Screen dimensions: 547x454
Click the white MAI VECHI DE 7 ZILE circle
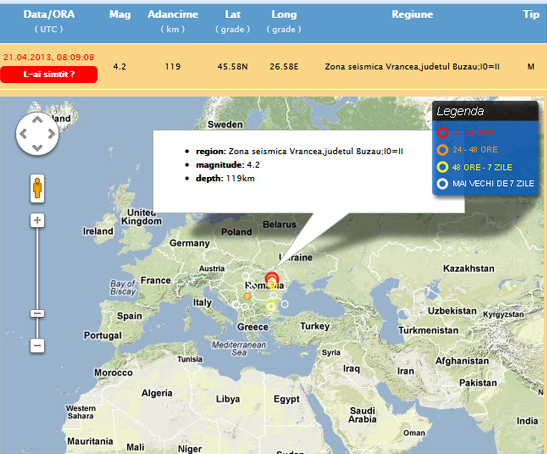click(442, 184)
